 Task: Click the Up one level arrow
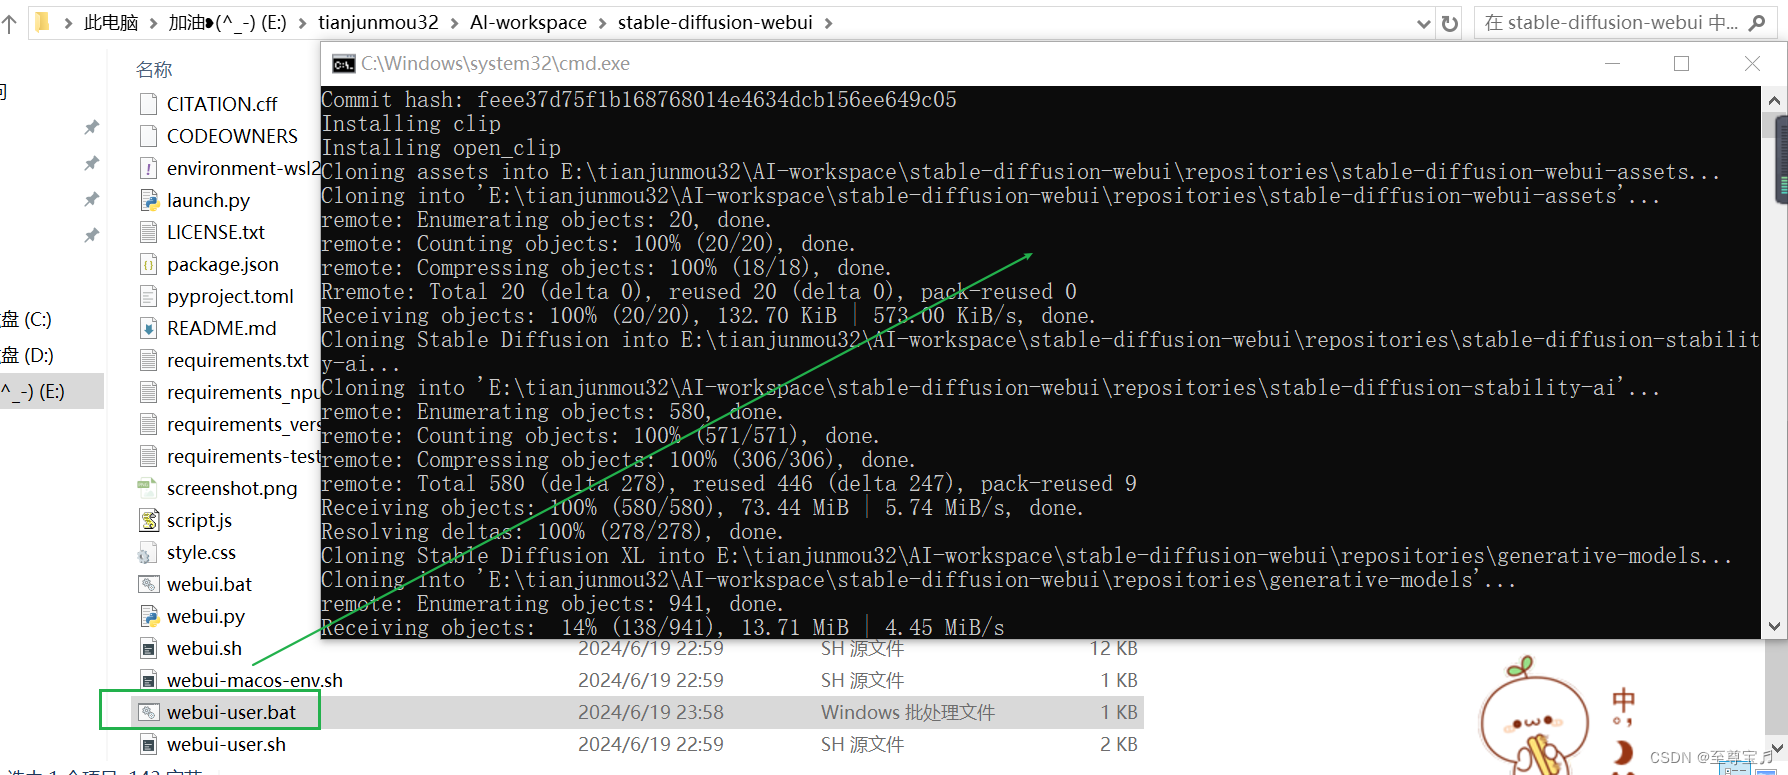pos(9,23)
